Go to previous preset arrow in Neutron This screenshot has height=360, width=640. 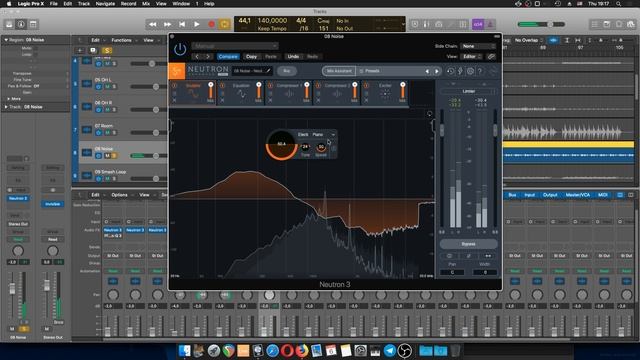click(x=427, y=71)
